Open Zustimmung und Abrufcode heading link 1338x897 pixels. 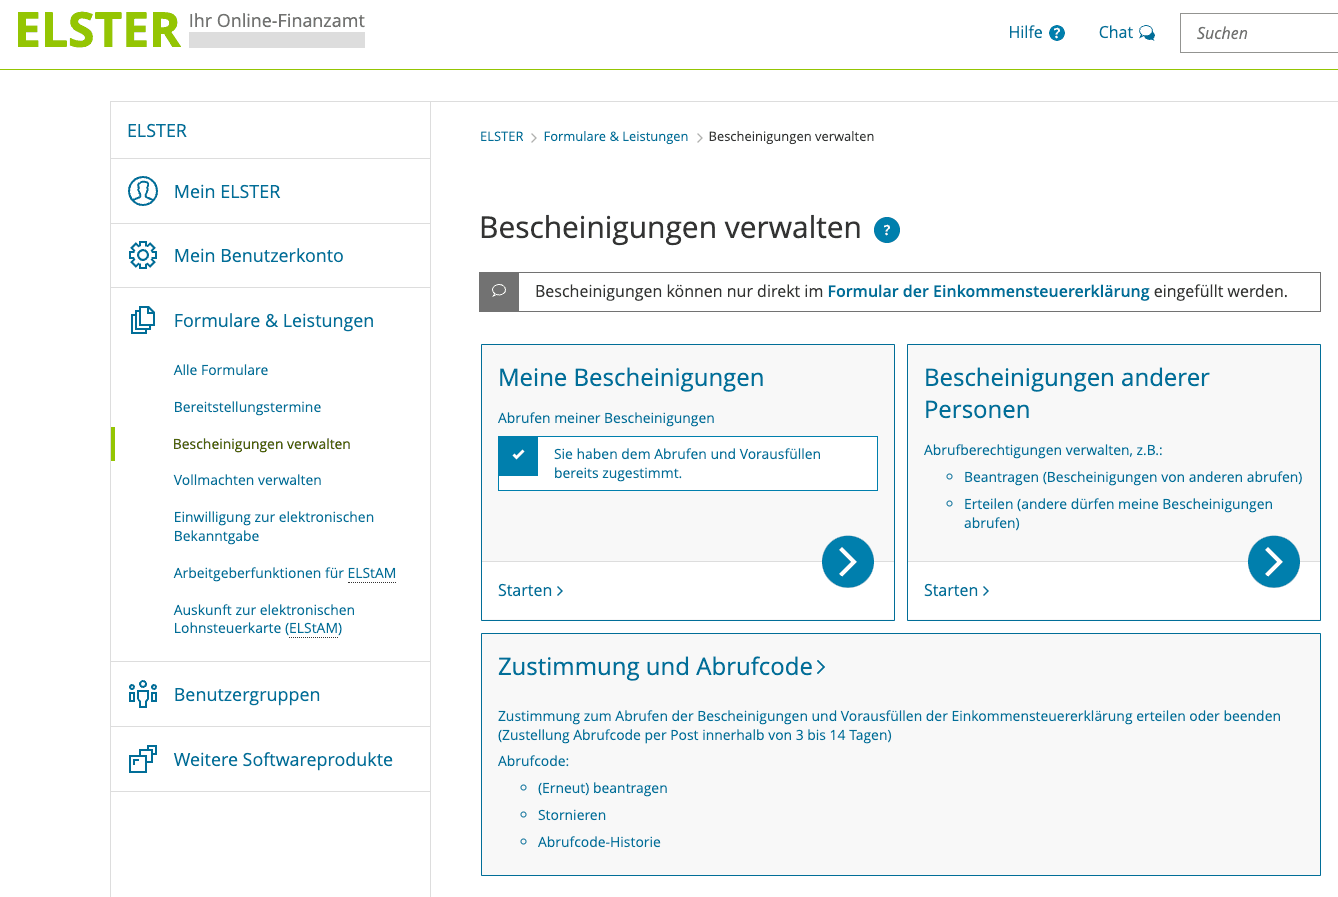click(x=662, y=666)
